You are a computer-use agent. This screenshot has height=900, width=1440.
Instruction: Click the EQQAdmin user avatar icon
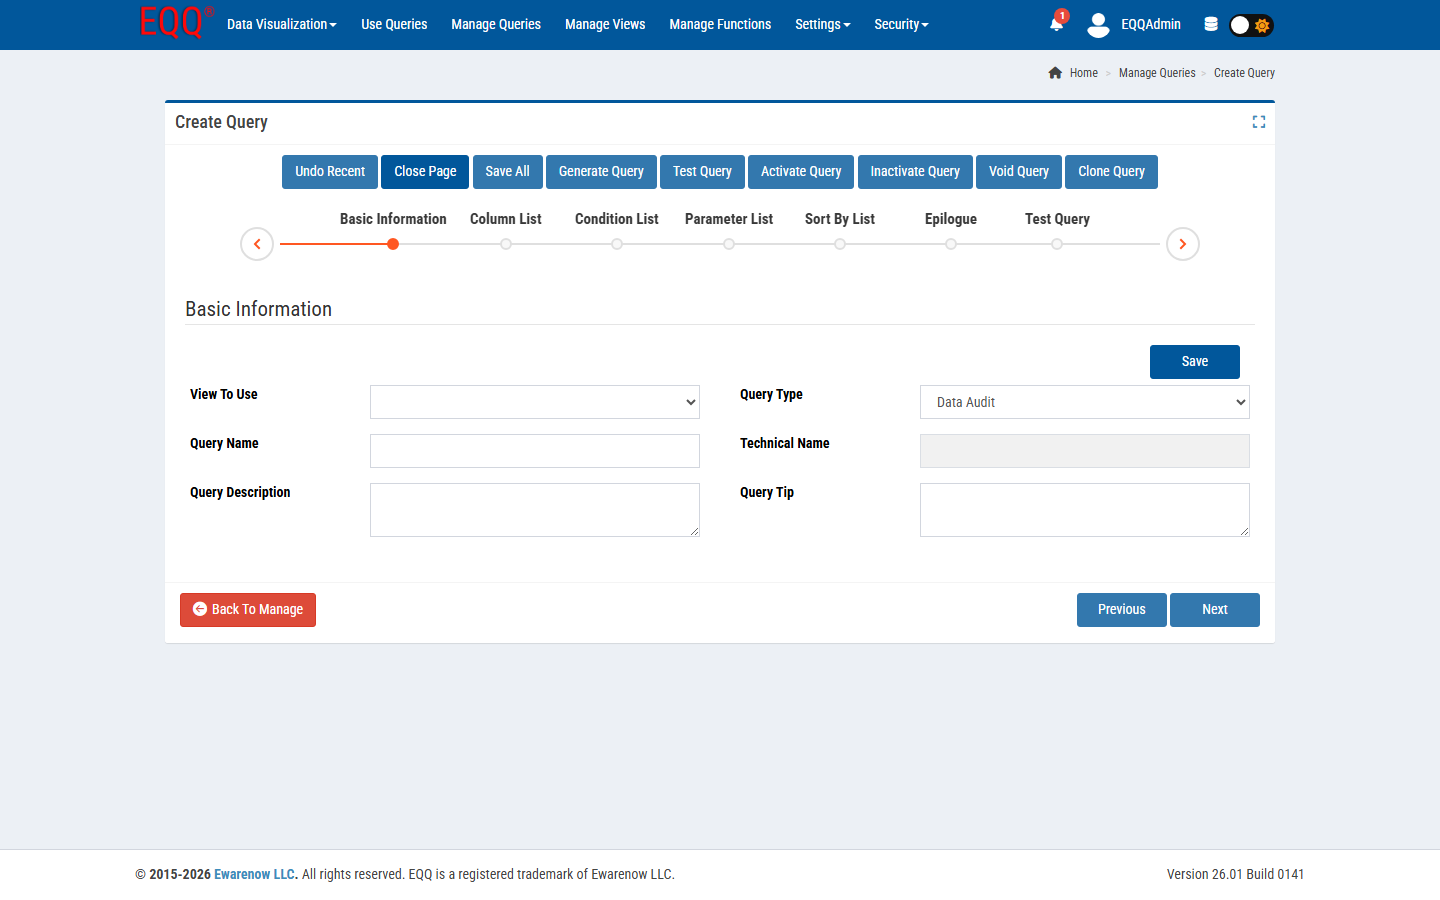[1098, 25]
